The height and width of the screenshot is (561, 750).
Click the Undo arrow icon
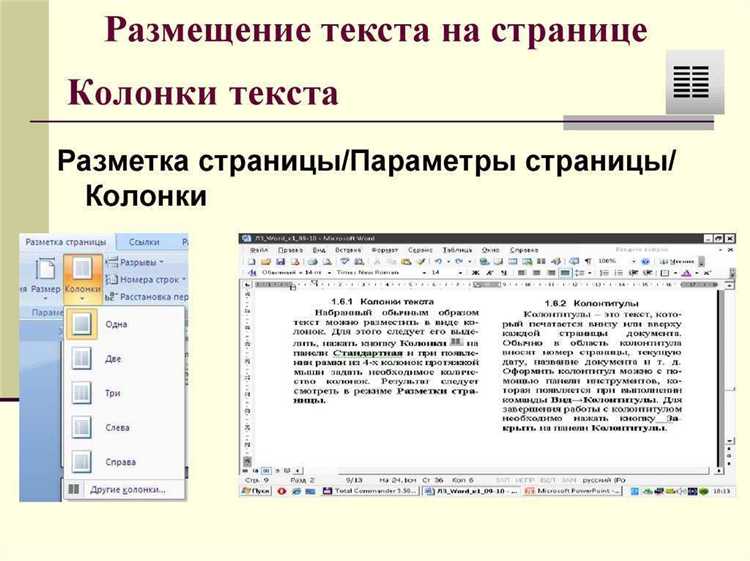coord(438,262)
